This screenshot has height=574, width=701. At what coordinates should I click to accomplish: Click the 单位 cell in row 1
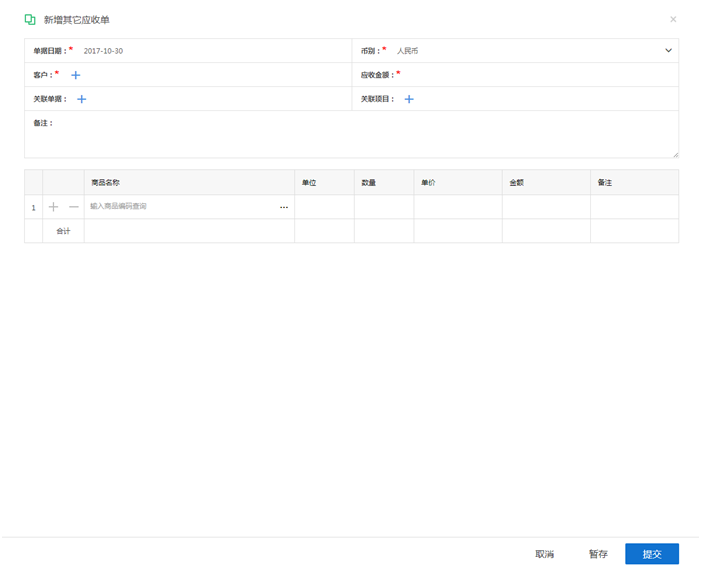point(325,207)
